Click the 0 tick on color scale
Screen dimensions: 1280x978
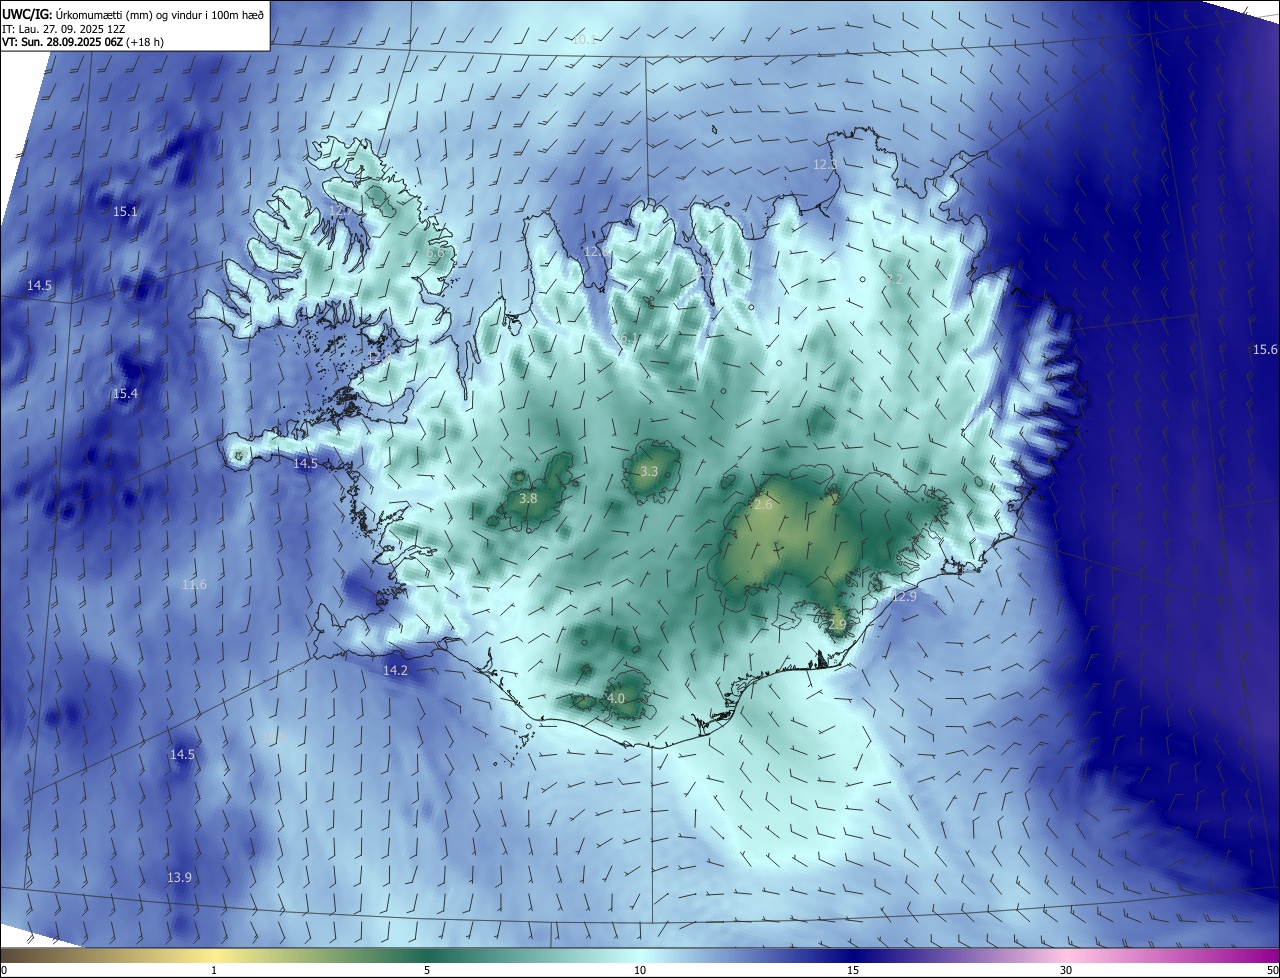click(3, 970)
